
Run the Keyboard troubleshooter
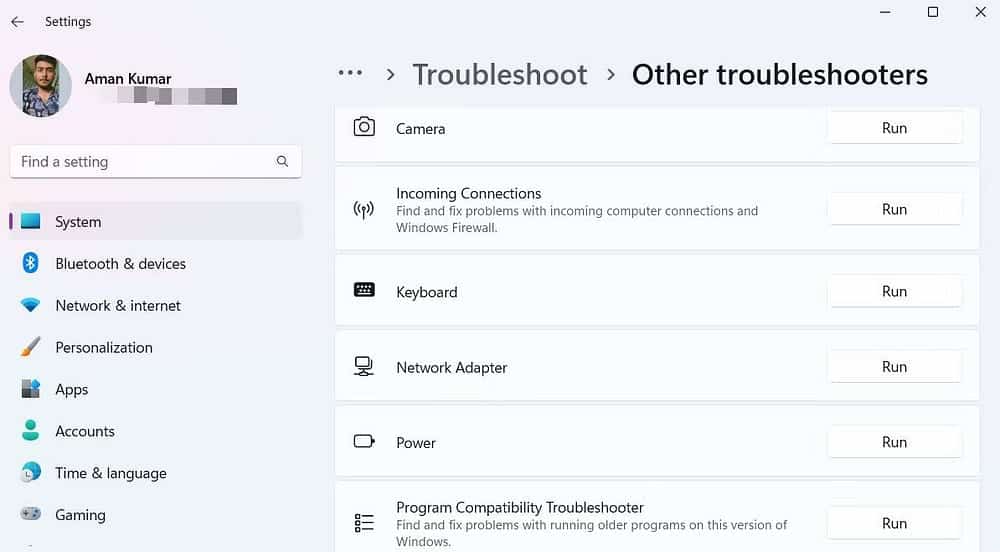tap(894, 291)
